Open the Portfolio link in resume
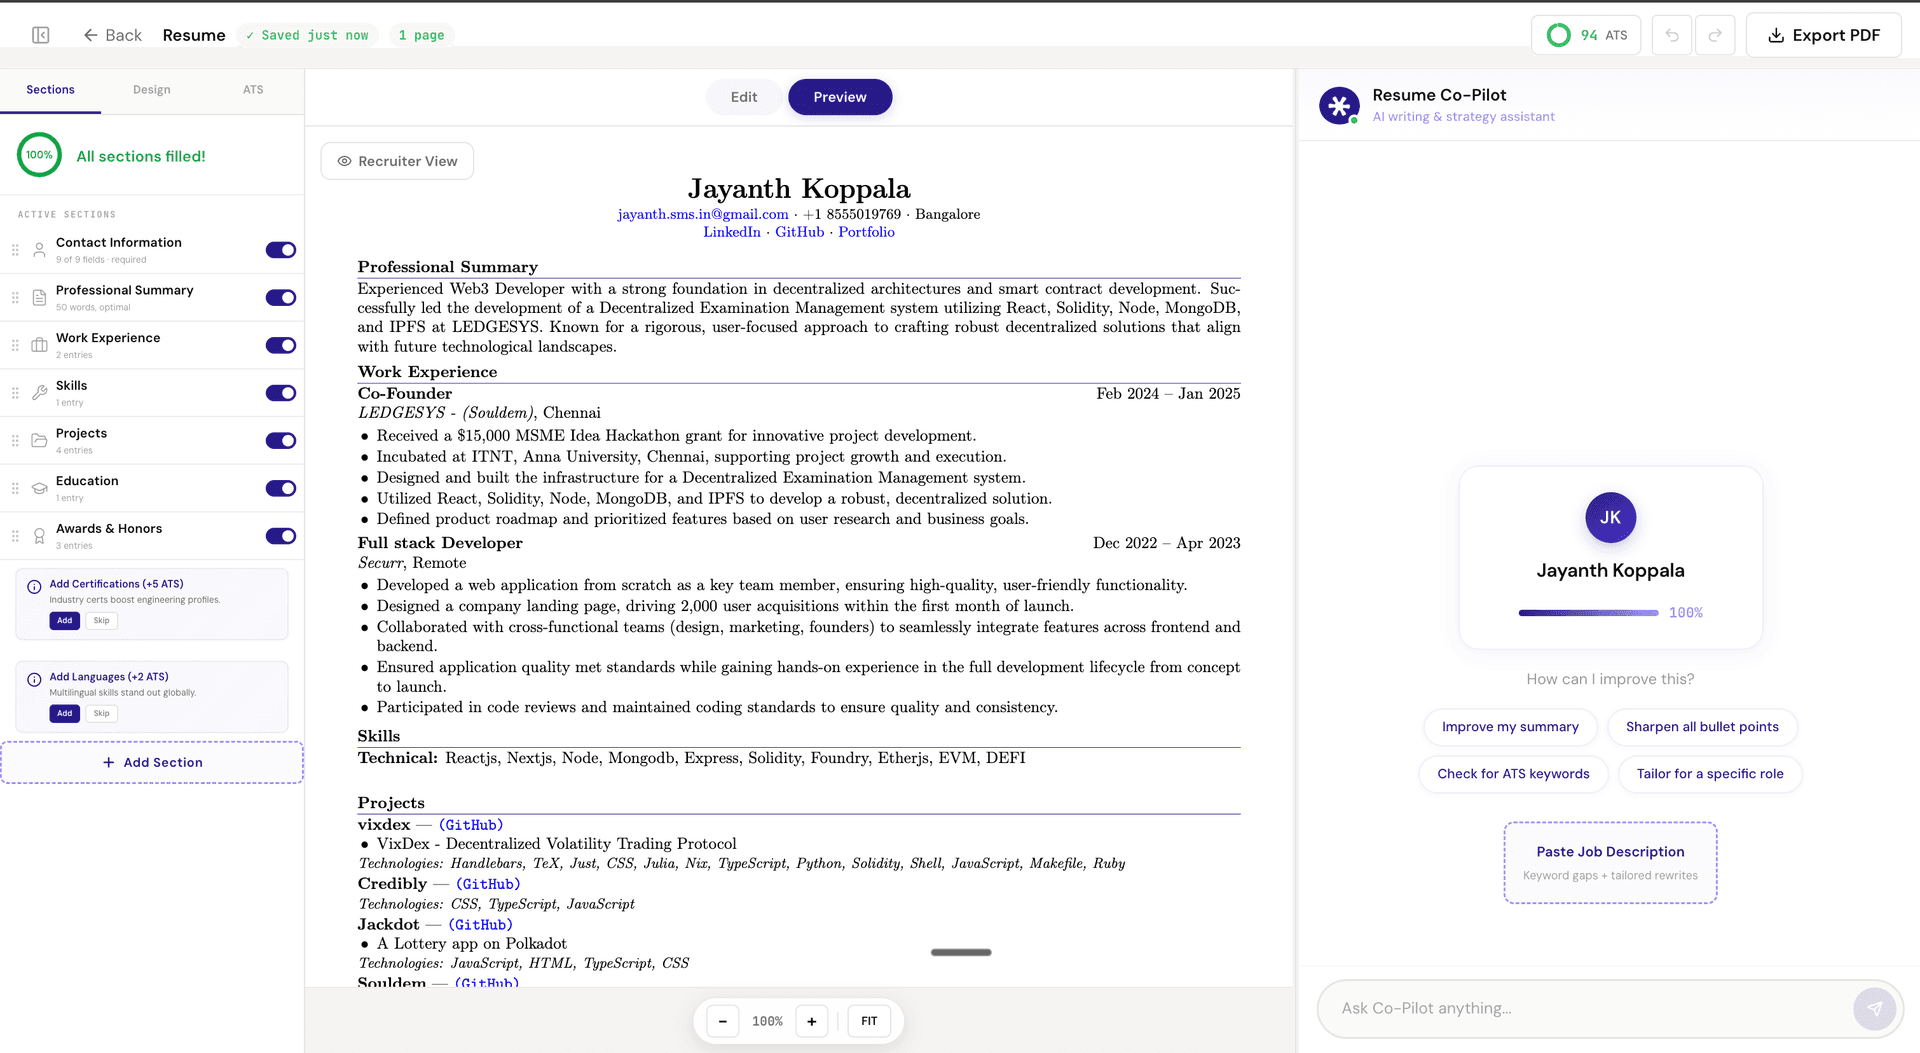 [866, 232]
